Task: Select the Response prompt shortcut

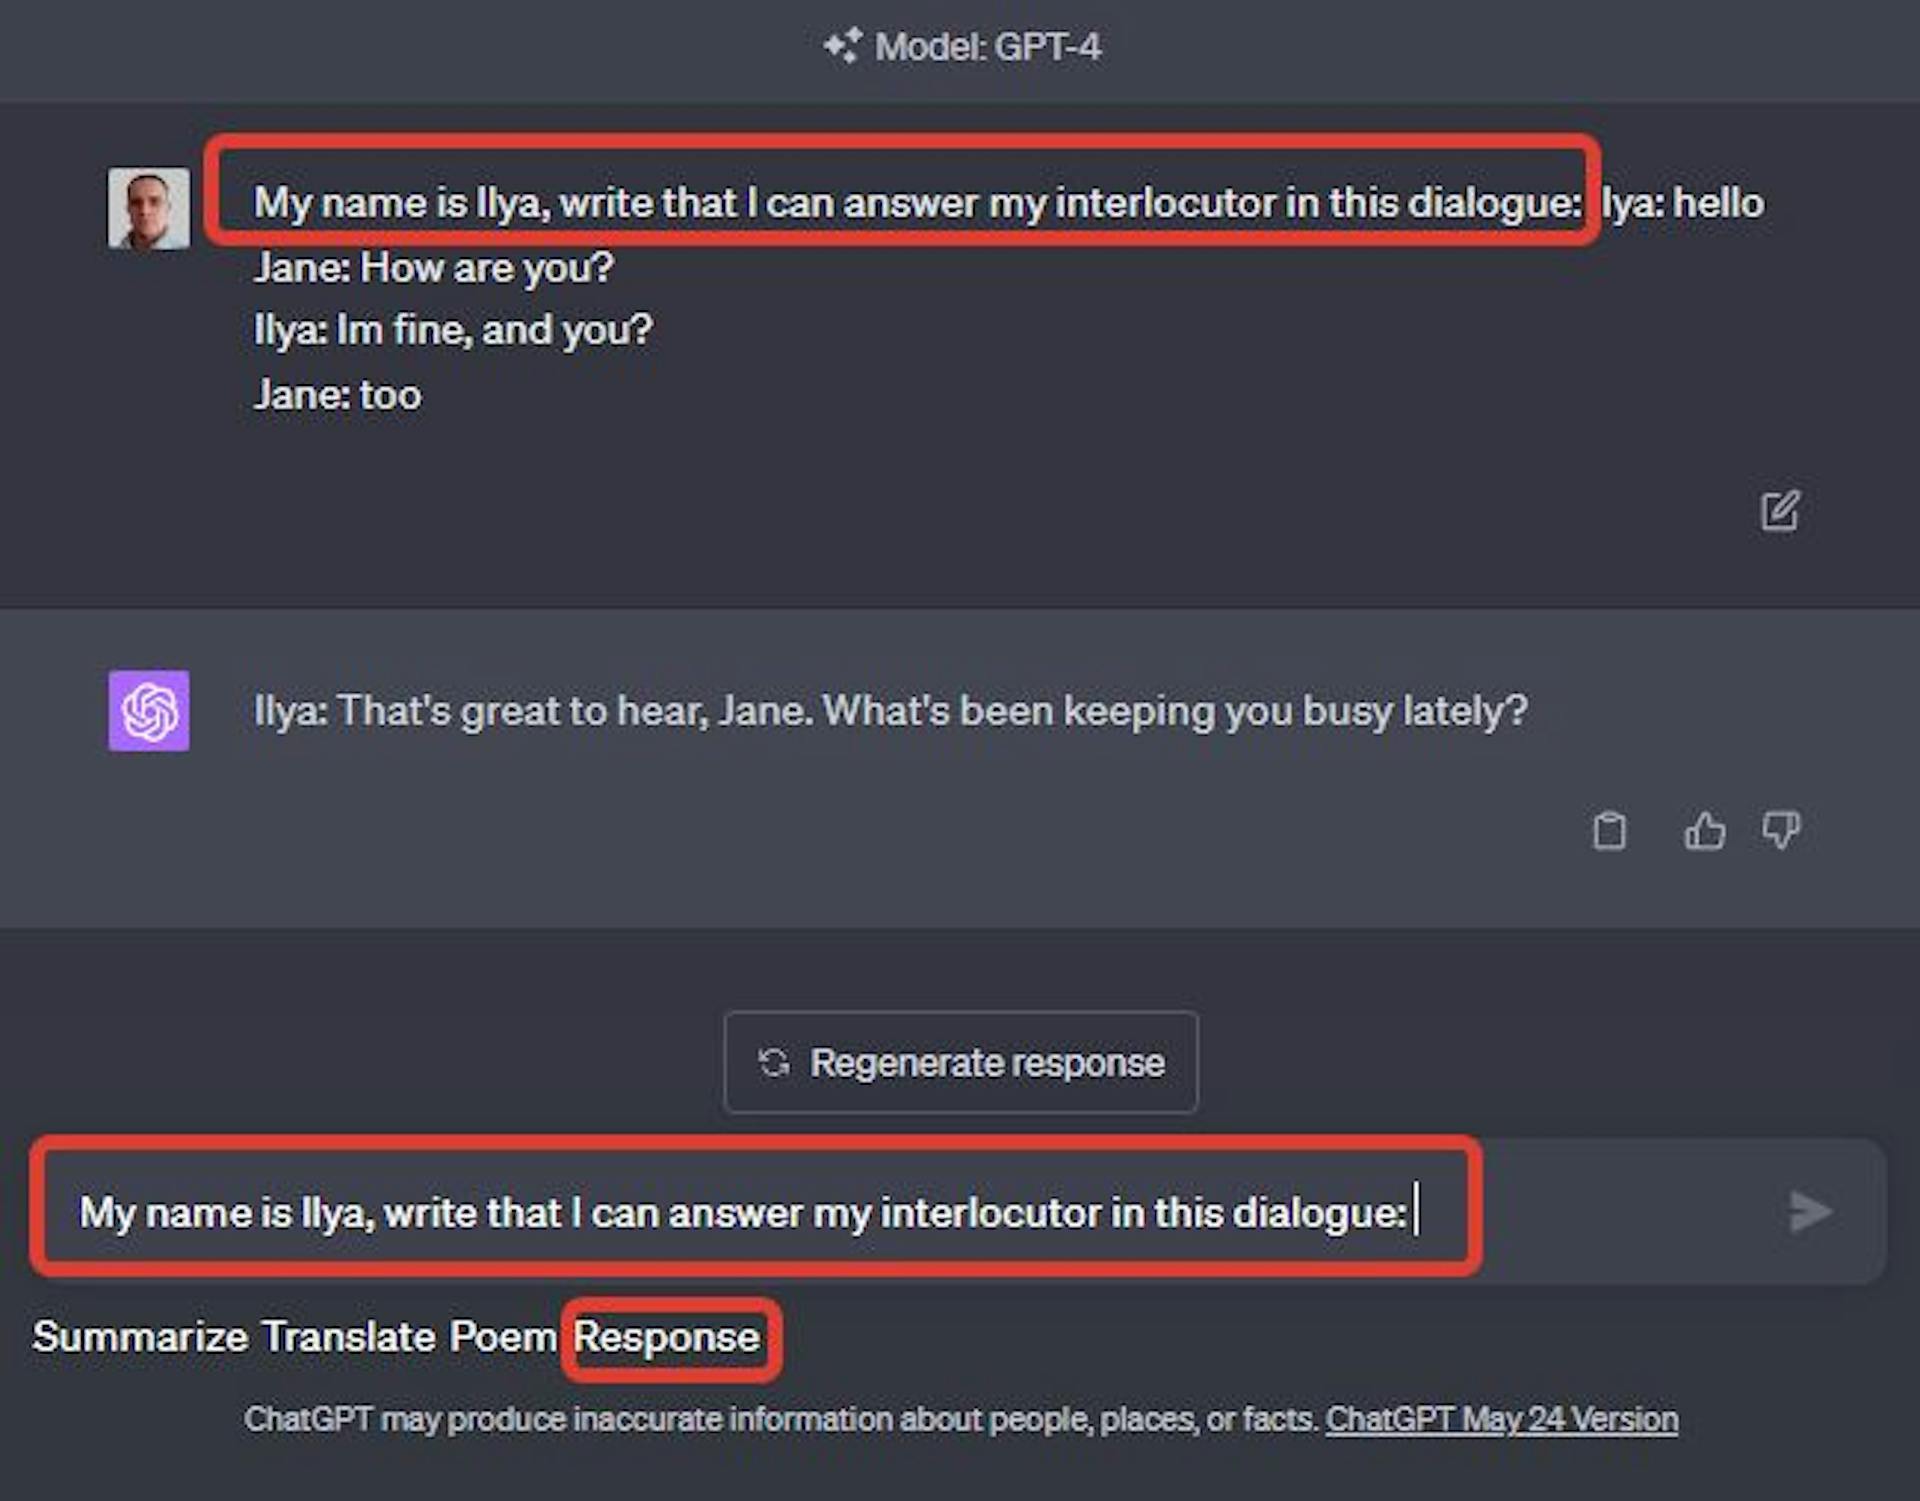Action: click(x=667, y=1337)
